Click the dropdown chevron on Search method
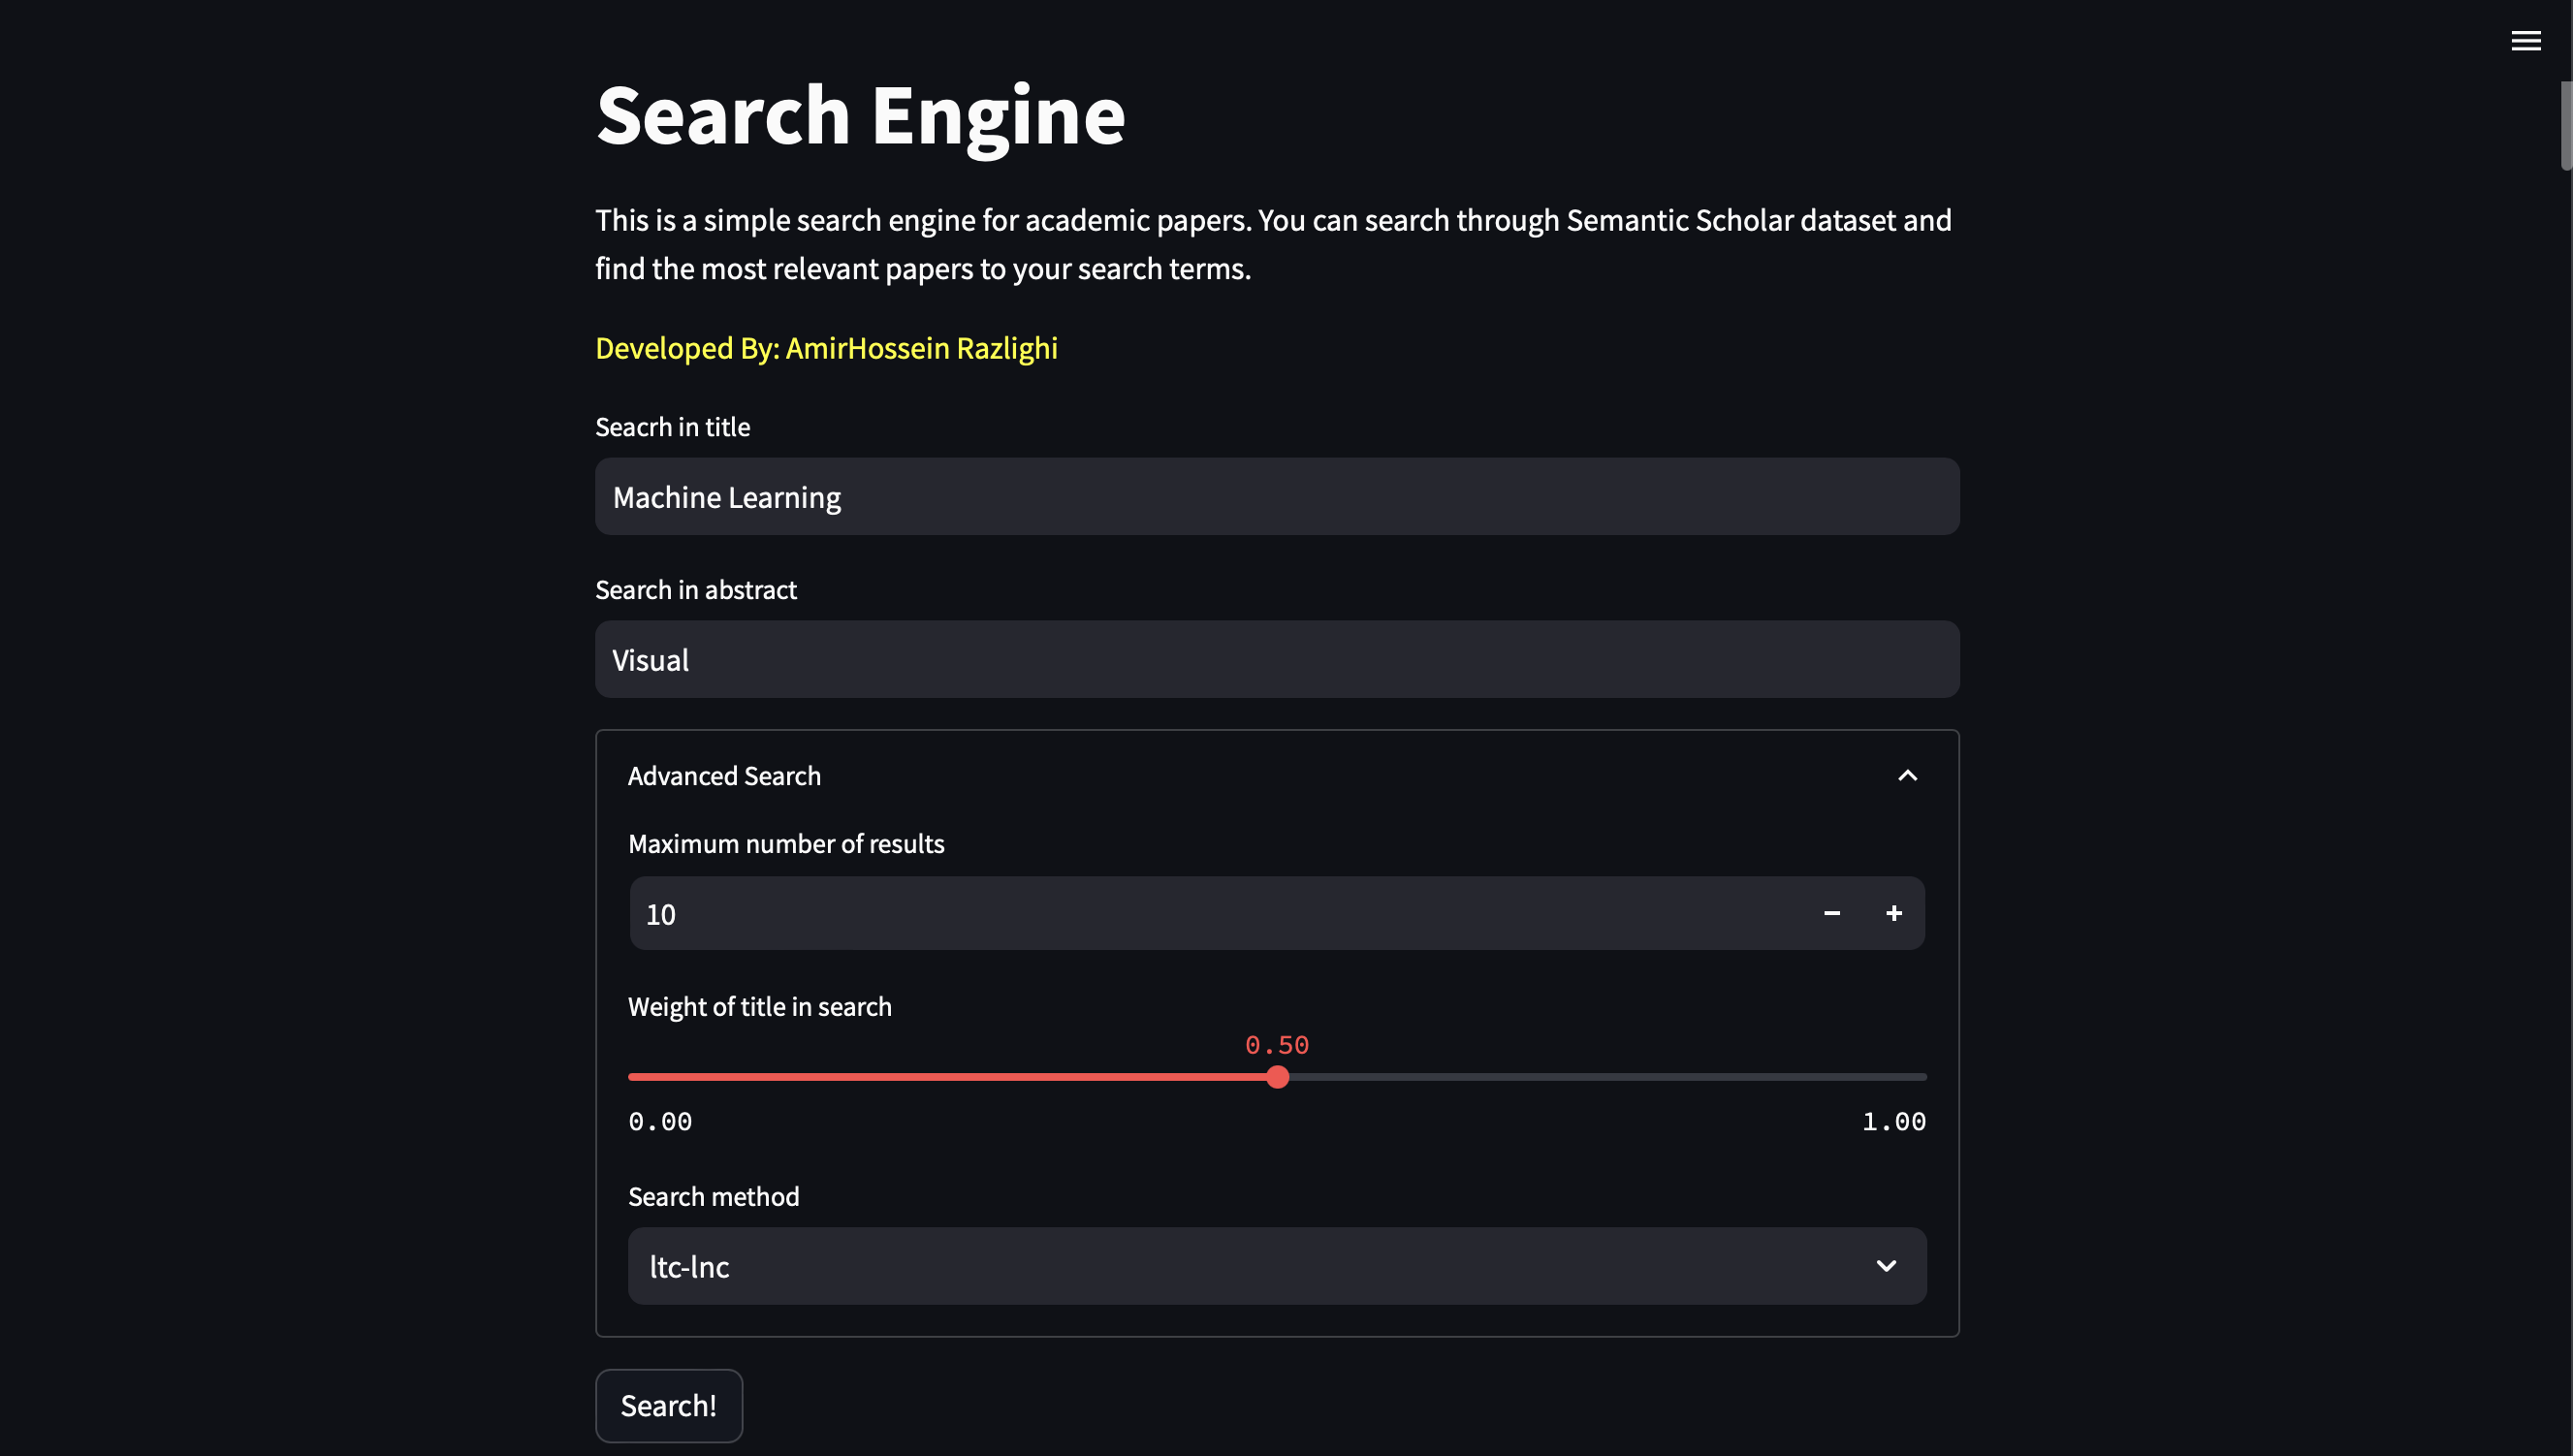The image size is (2573, 1456). tap(1887, 1265)
